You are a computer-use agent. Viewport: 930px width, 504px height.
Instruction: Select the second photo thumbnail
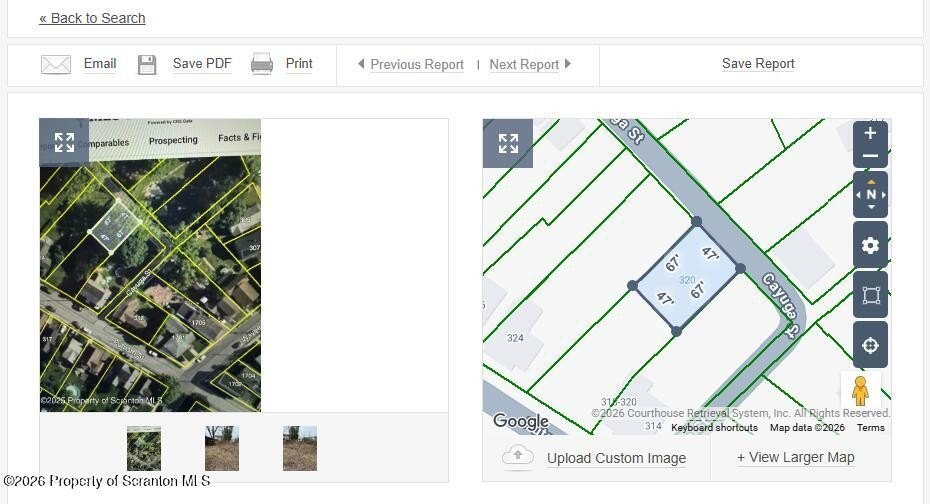222,448
